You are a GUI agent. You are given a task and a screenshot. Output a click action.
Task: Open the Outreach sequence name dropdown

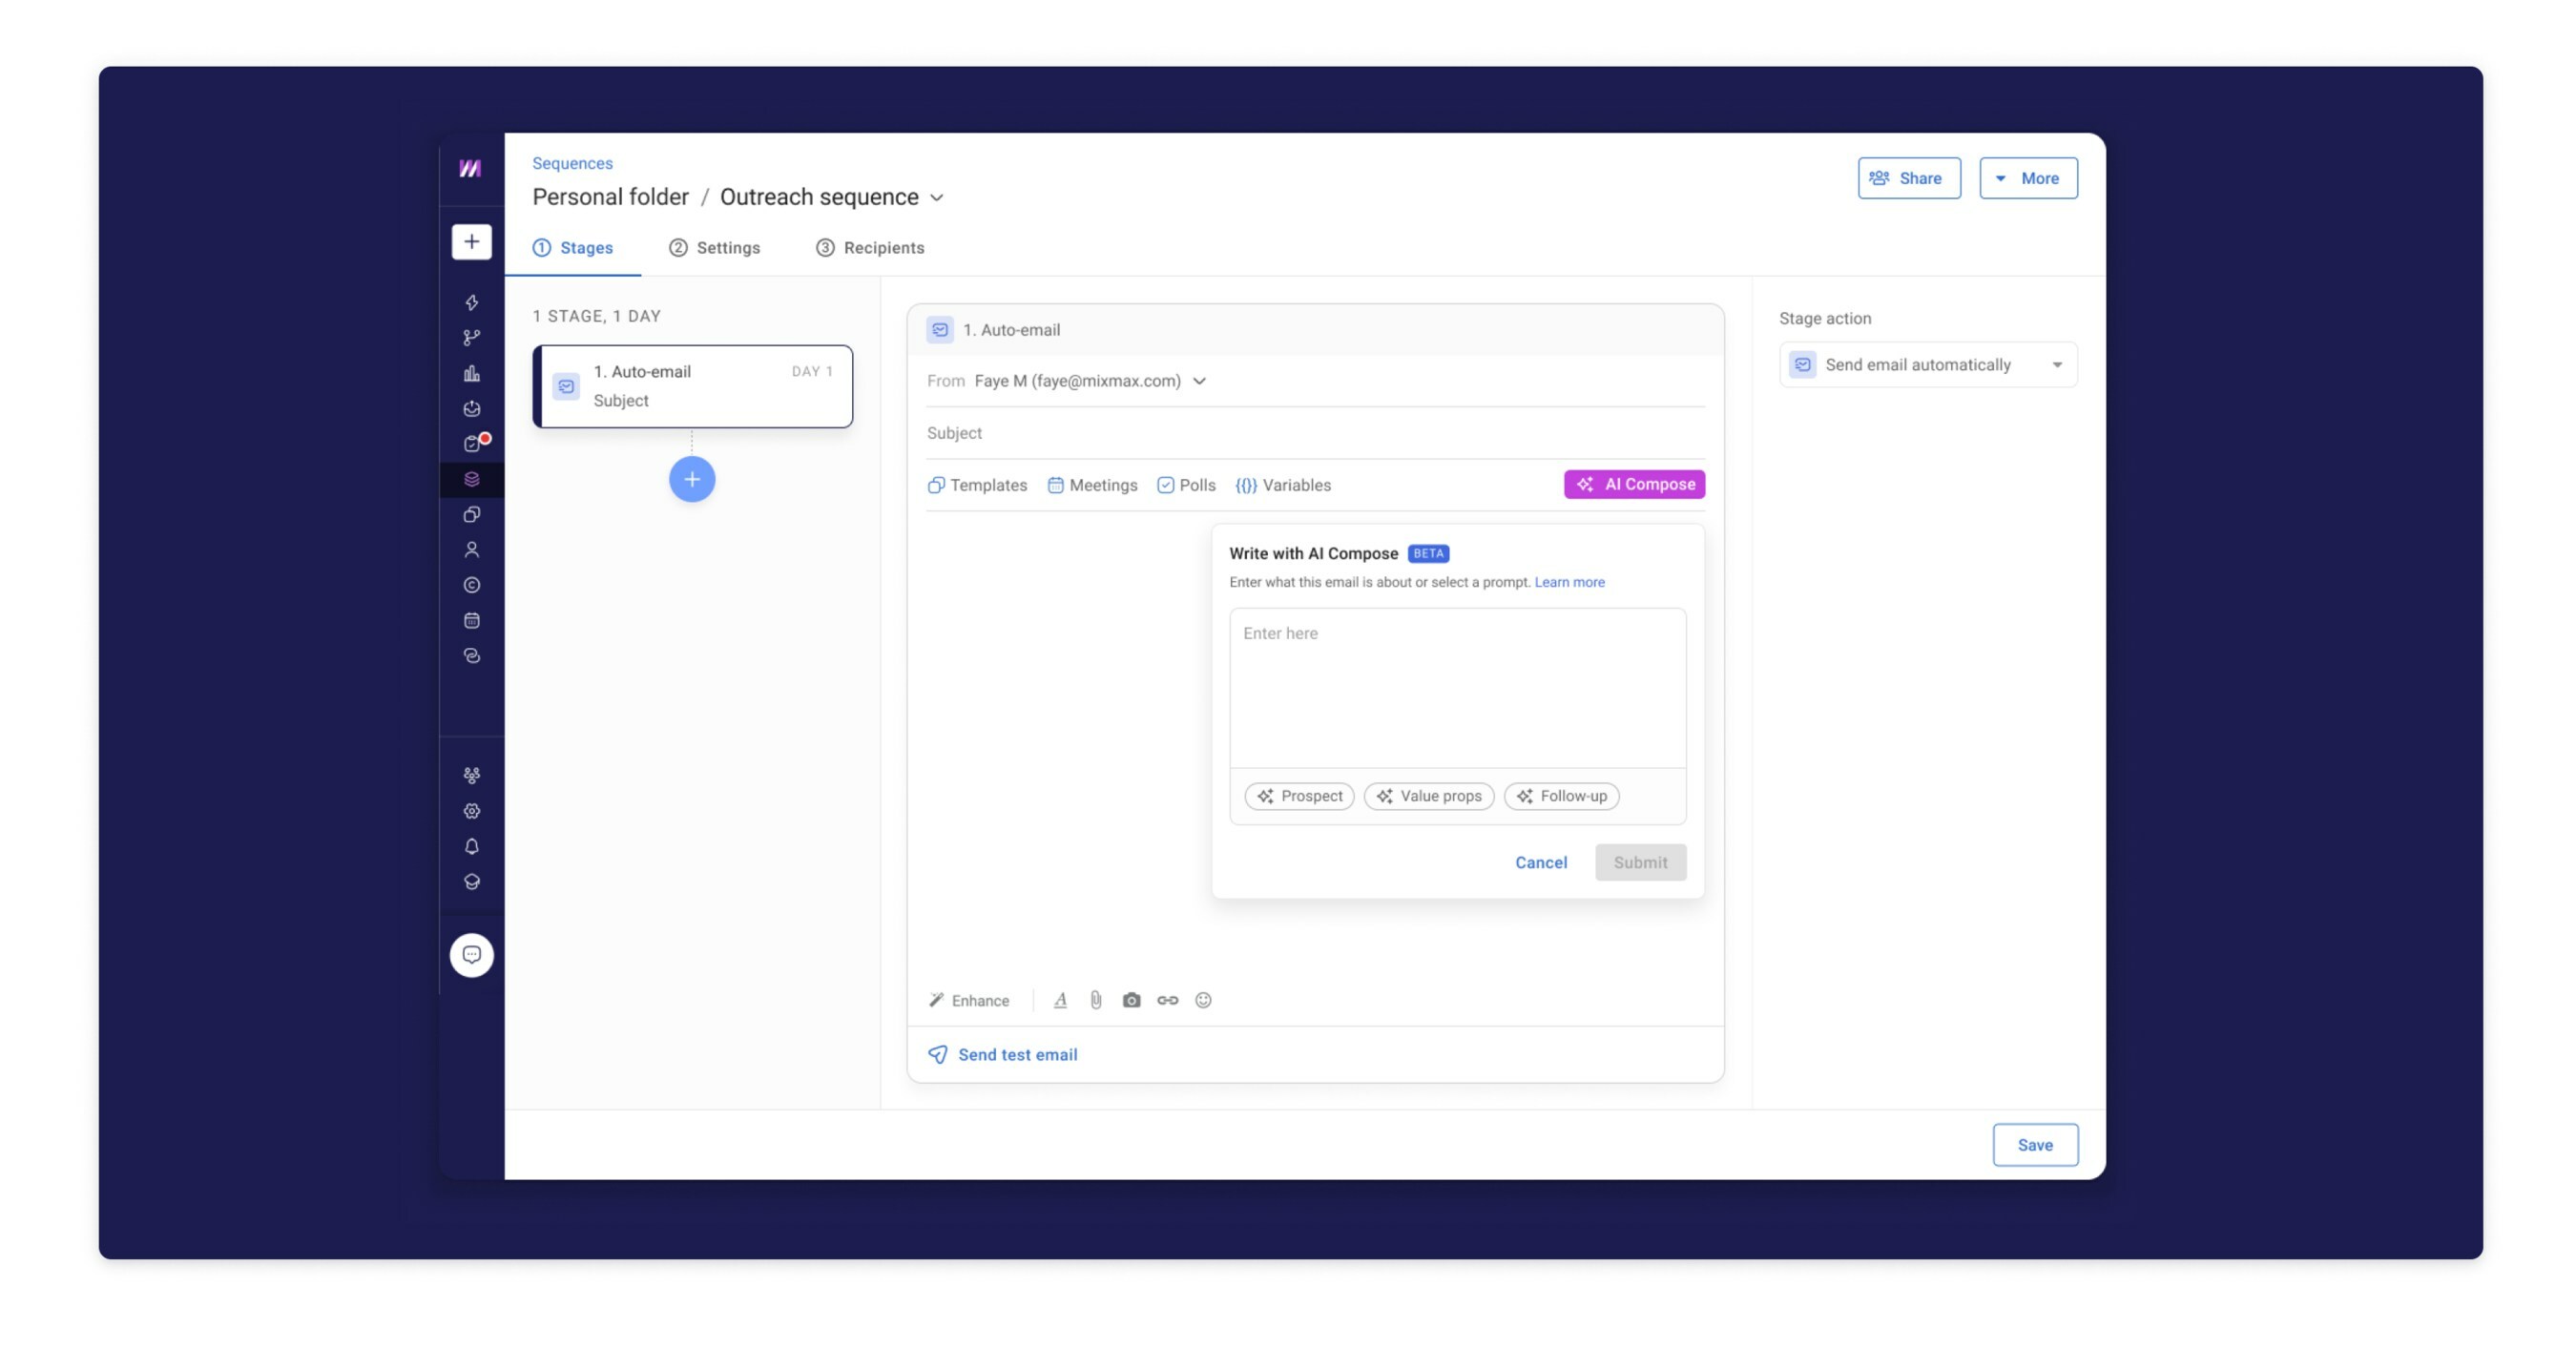pos(937,198)
